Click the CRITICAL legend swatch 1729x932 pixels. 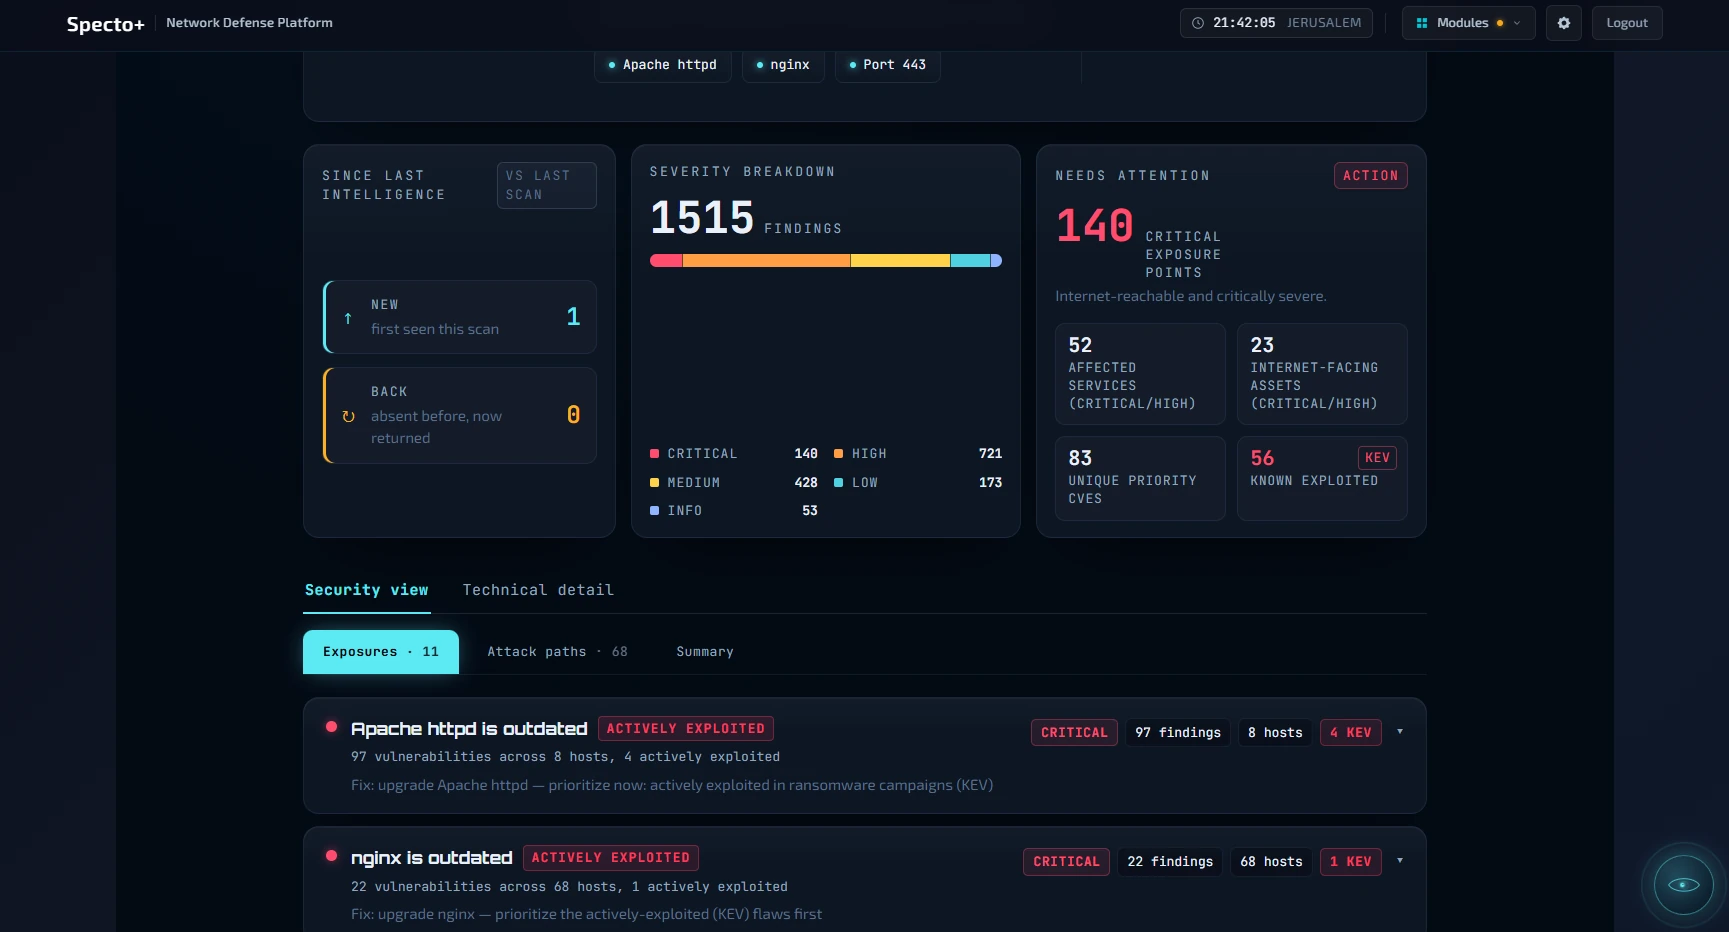654,454
